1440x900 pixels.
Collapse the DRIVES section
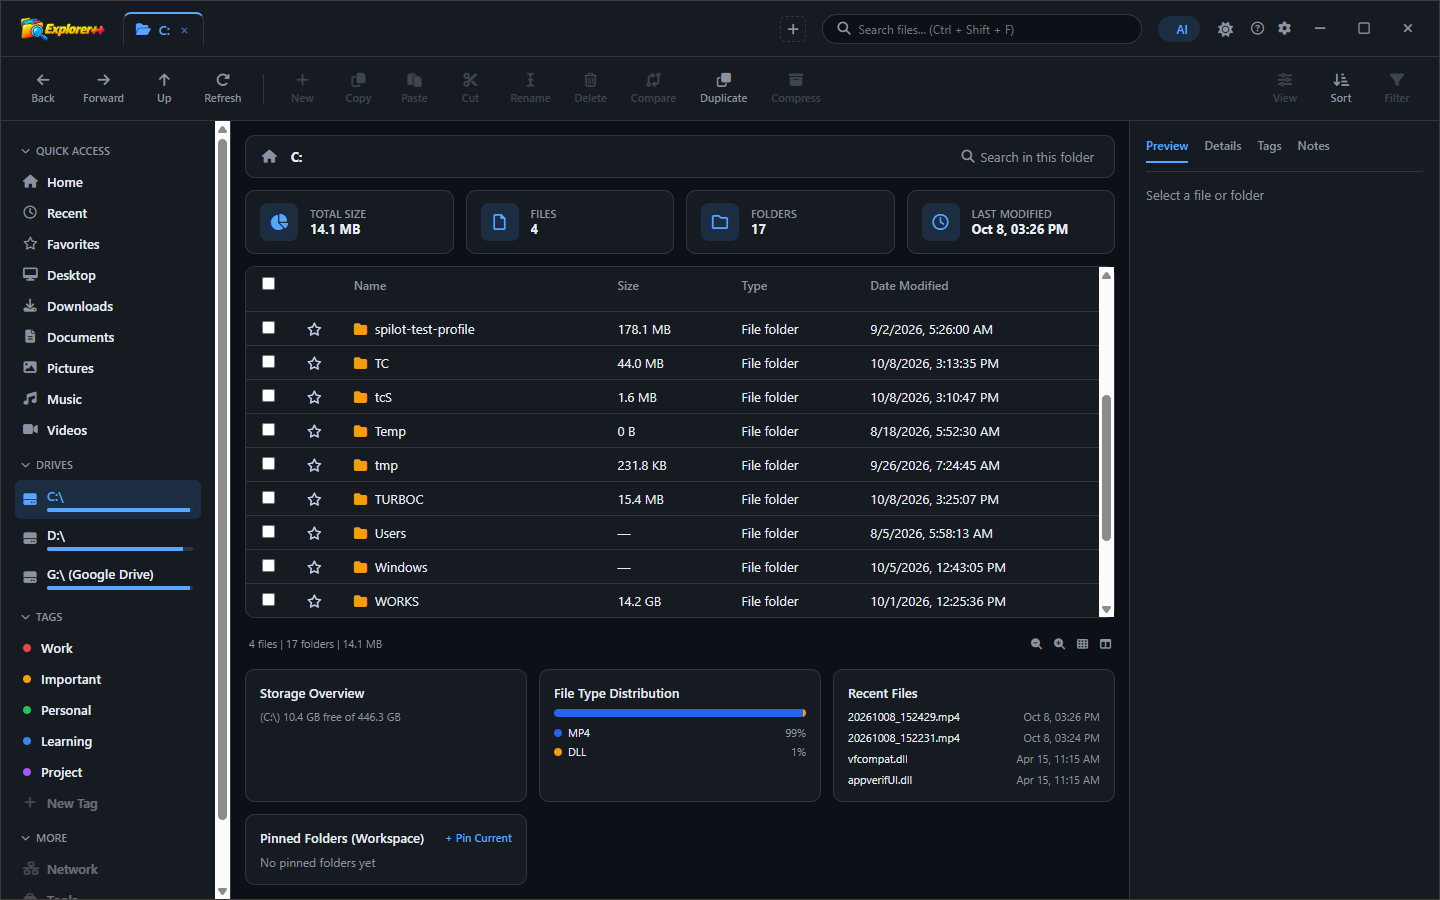47,465
